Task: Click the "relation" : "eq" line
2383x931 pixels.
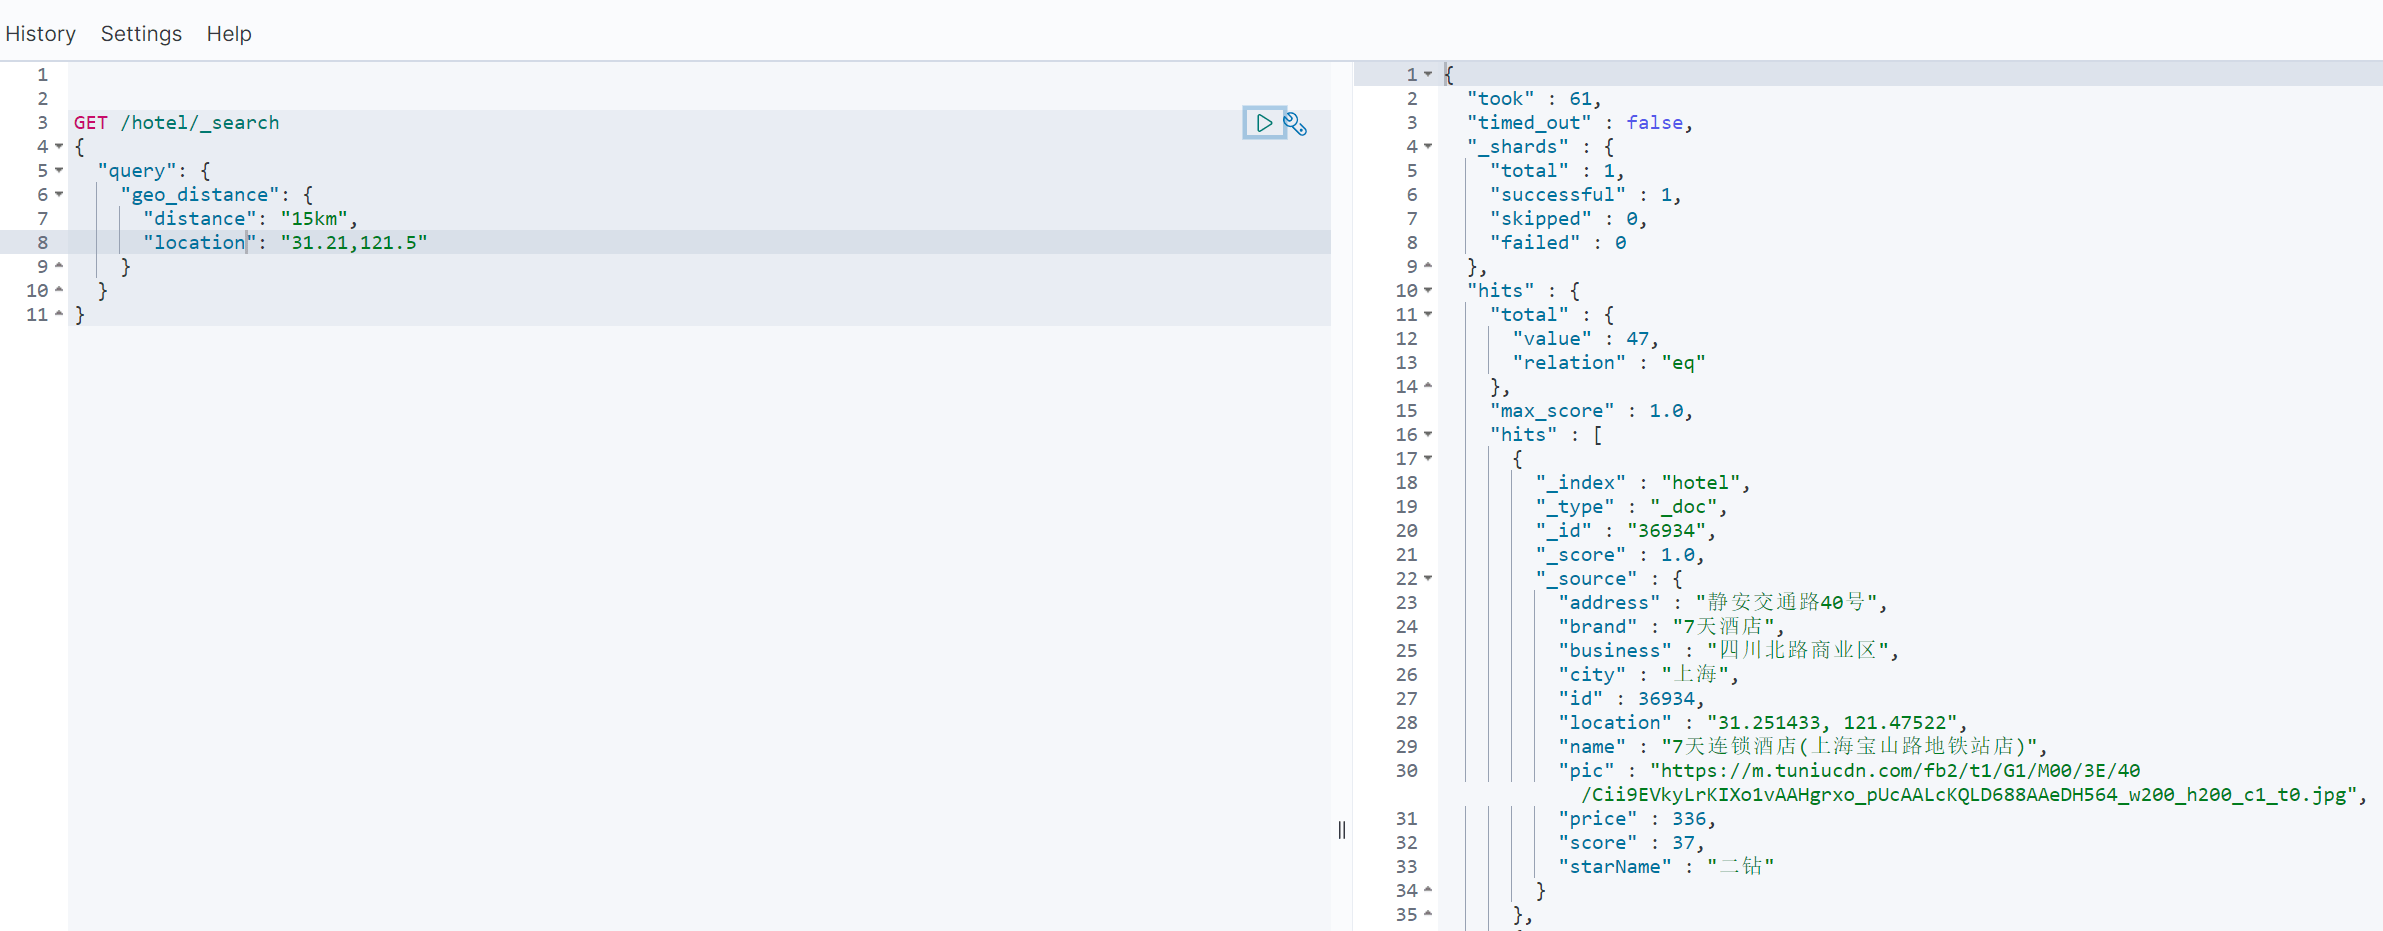Action: pos(1608,362)
